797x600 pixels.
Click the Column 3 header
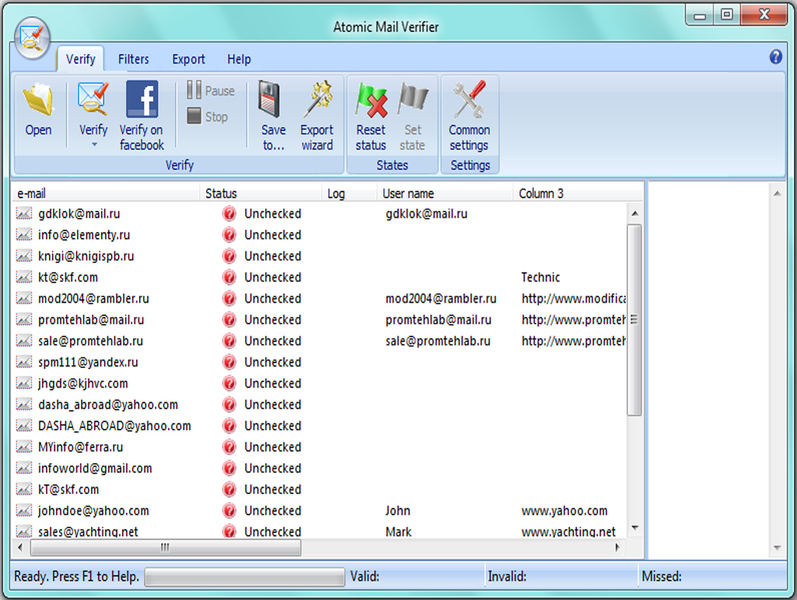(x=578, y=193)
